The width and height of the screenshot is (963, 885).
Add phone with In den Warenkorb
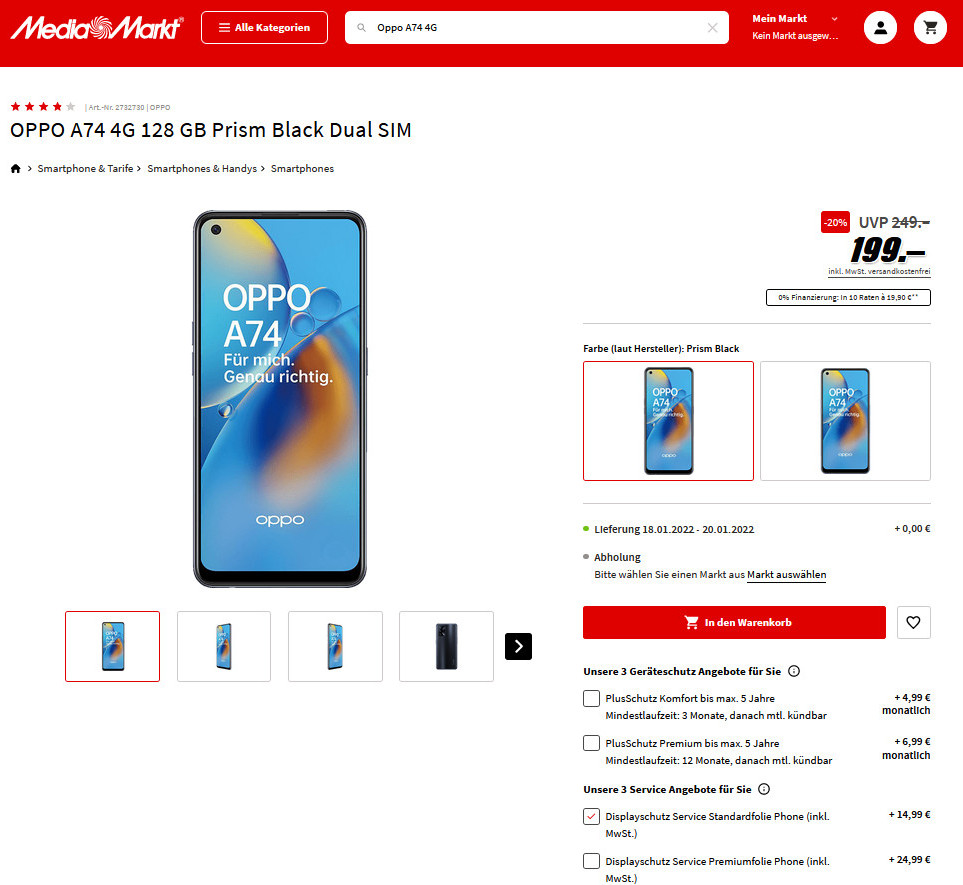tap(734, 622)
